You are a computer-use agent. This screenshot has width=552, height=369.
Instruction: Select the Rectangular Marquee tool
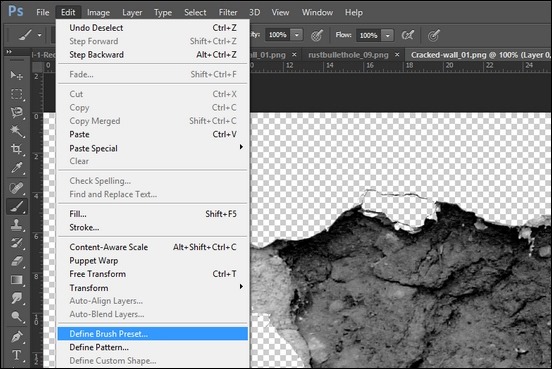[16, 94]
